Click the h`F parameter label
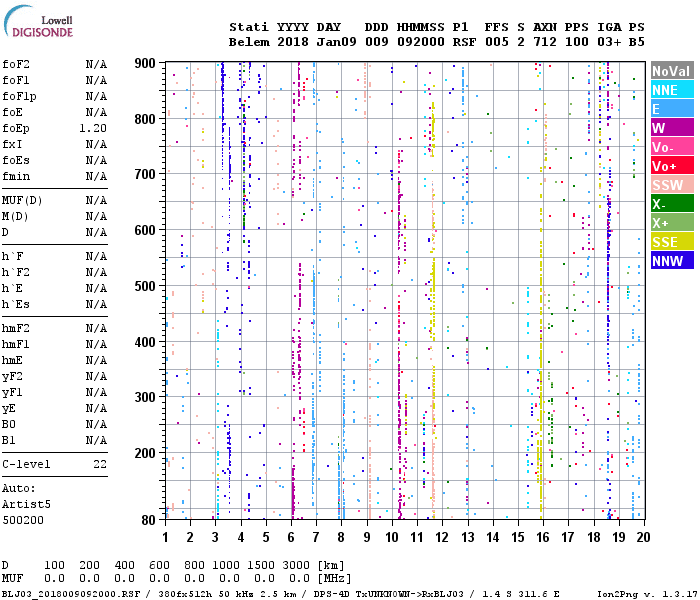The image size is (700, 600). point(12,256)
